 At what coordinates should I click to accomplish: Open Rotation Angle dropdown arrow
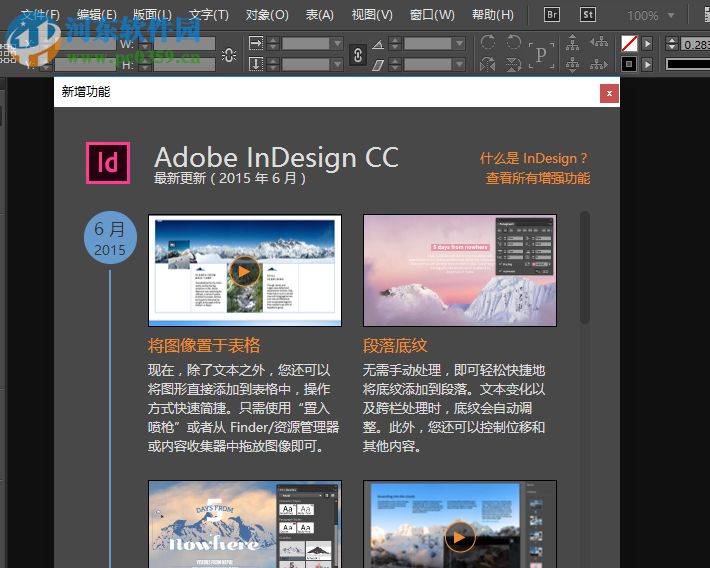click(460, 43)
